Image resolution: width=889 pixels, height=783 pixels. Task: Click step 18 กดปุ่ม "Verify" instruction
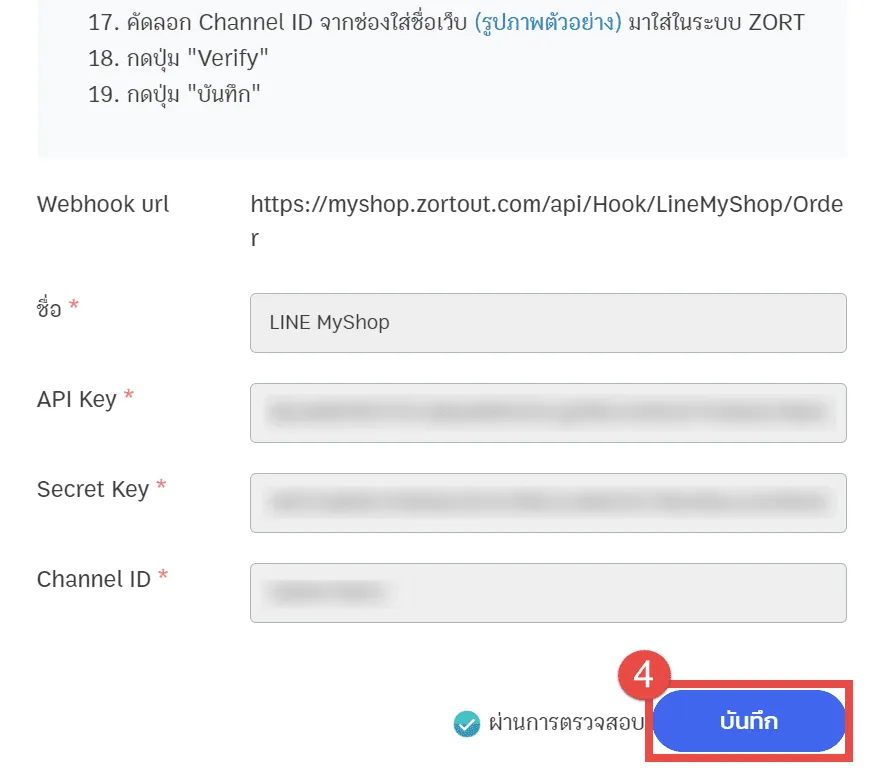[x=179, y=58]
